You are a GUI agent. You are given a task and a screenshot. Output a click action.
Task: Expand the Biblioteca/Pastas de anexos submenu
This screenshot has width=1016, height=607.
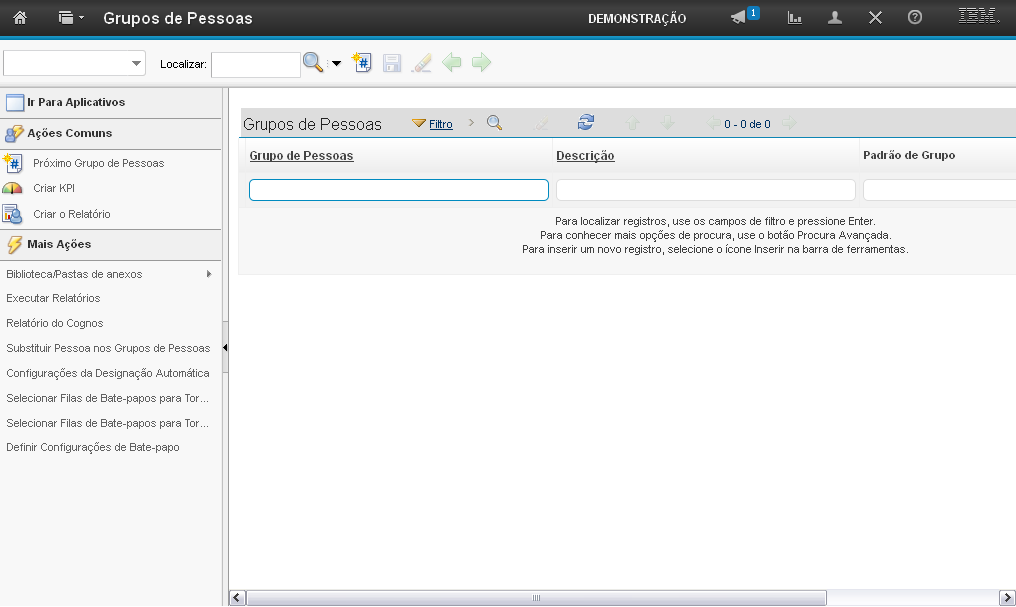point(208,274)
